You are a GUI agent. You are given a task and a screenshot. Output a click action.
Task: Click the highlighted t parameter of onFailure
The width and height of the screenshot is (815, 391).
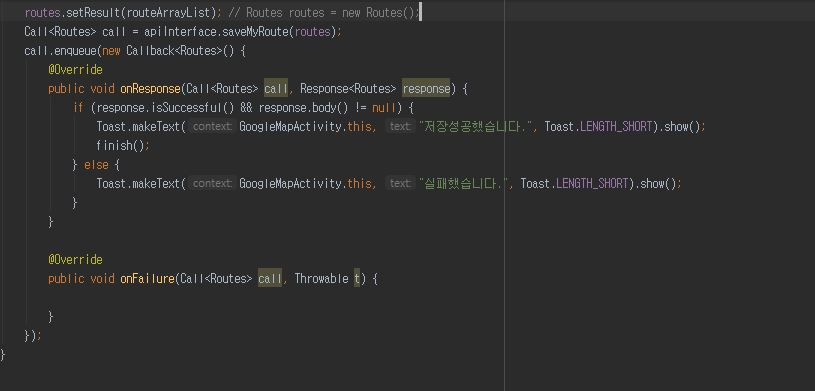click(357, 279)
